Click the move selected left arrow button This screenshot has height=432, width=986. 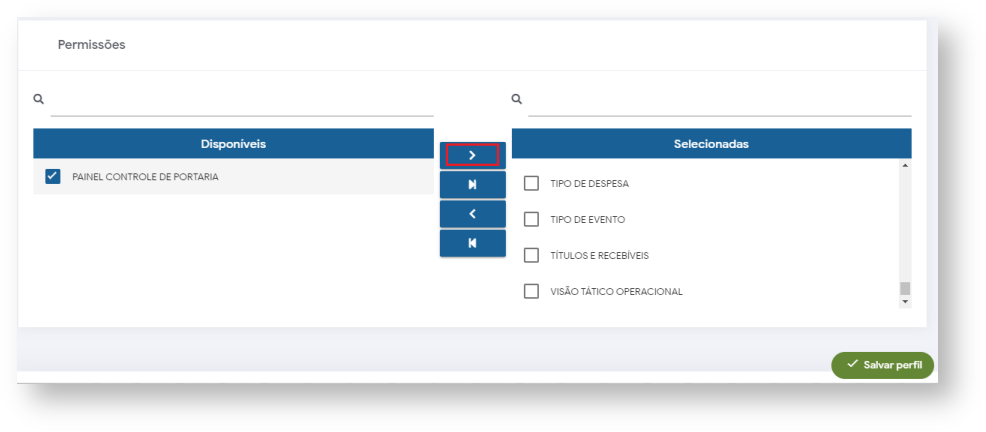tap(472, 214)
